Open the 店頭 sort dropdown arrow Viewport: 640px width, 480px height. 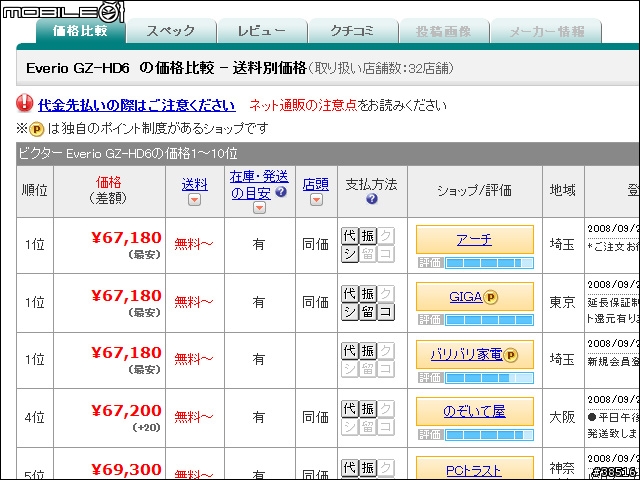pyautogui.click(x=316, y=200)
